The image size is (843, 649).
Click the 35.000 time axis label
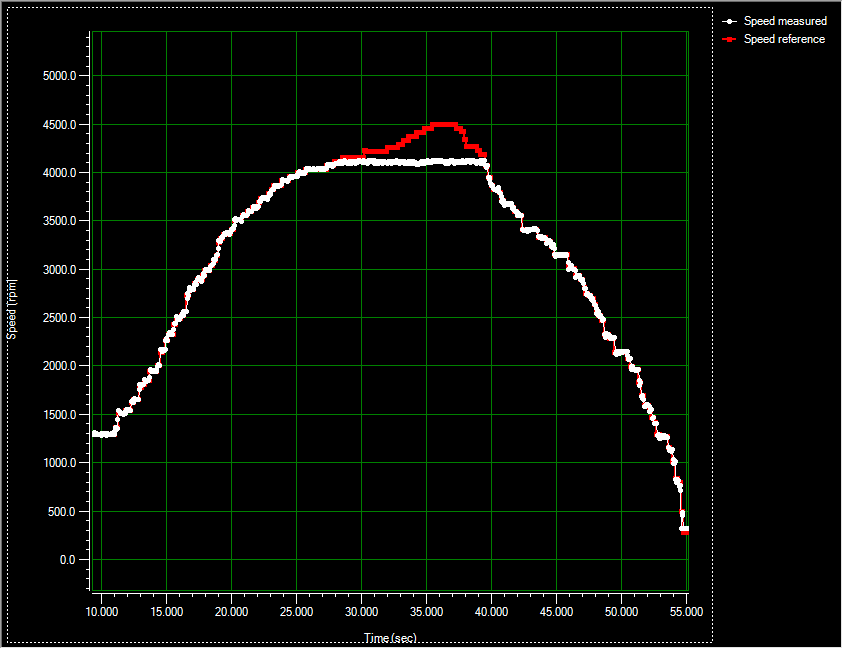coord(427,612)
